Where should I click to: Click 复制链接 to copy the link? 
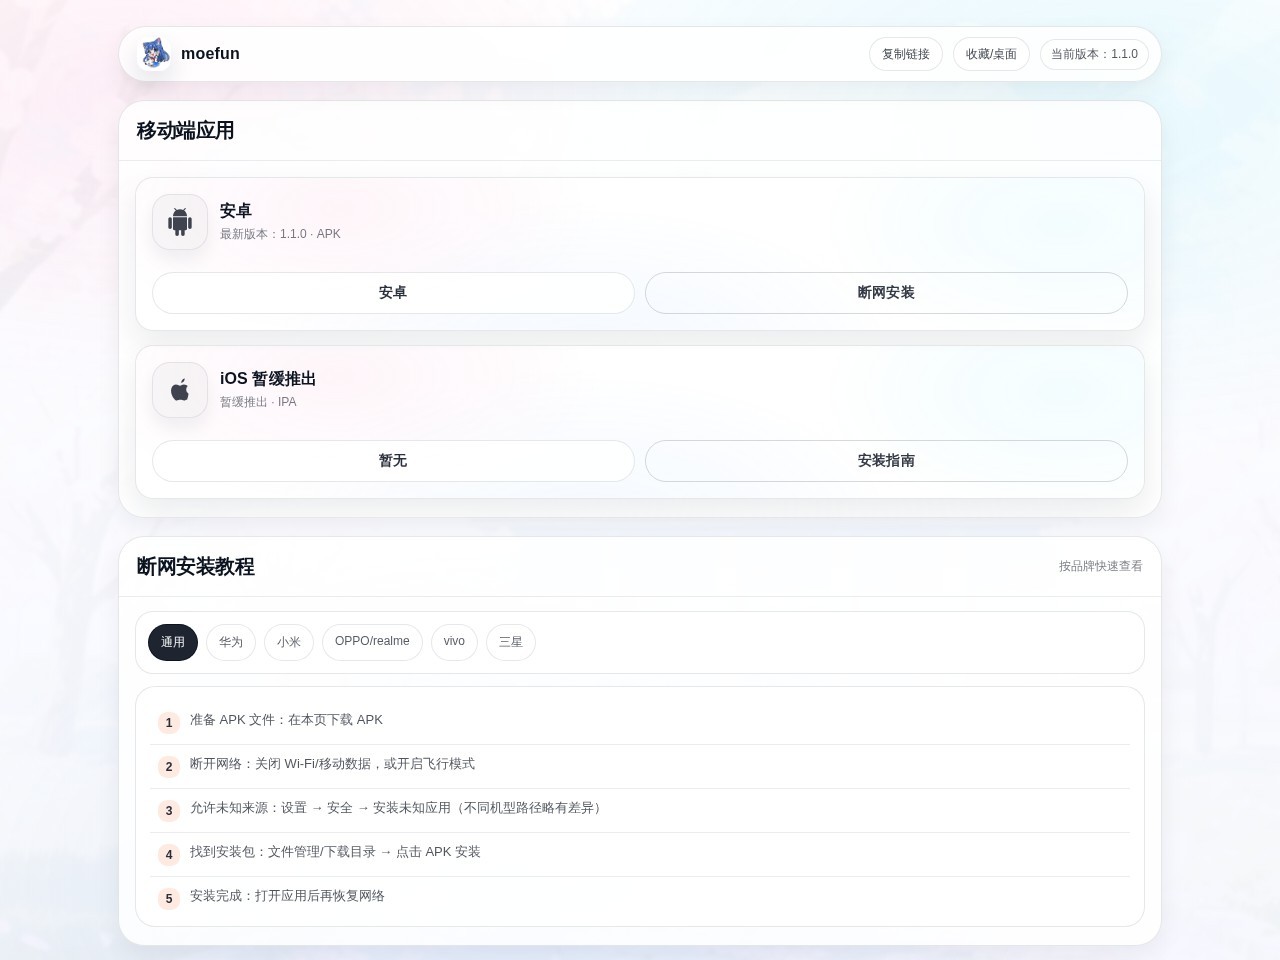pos(906,54)
